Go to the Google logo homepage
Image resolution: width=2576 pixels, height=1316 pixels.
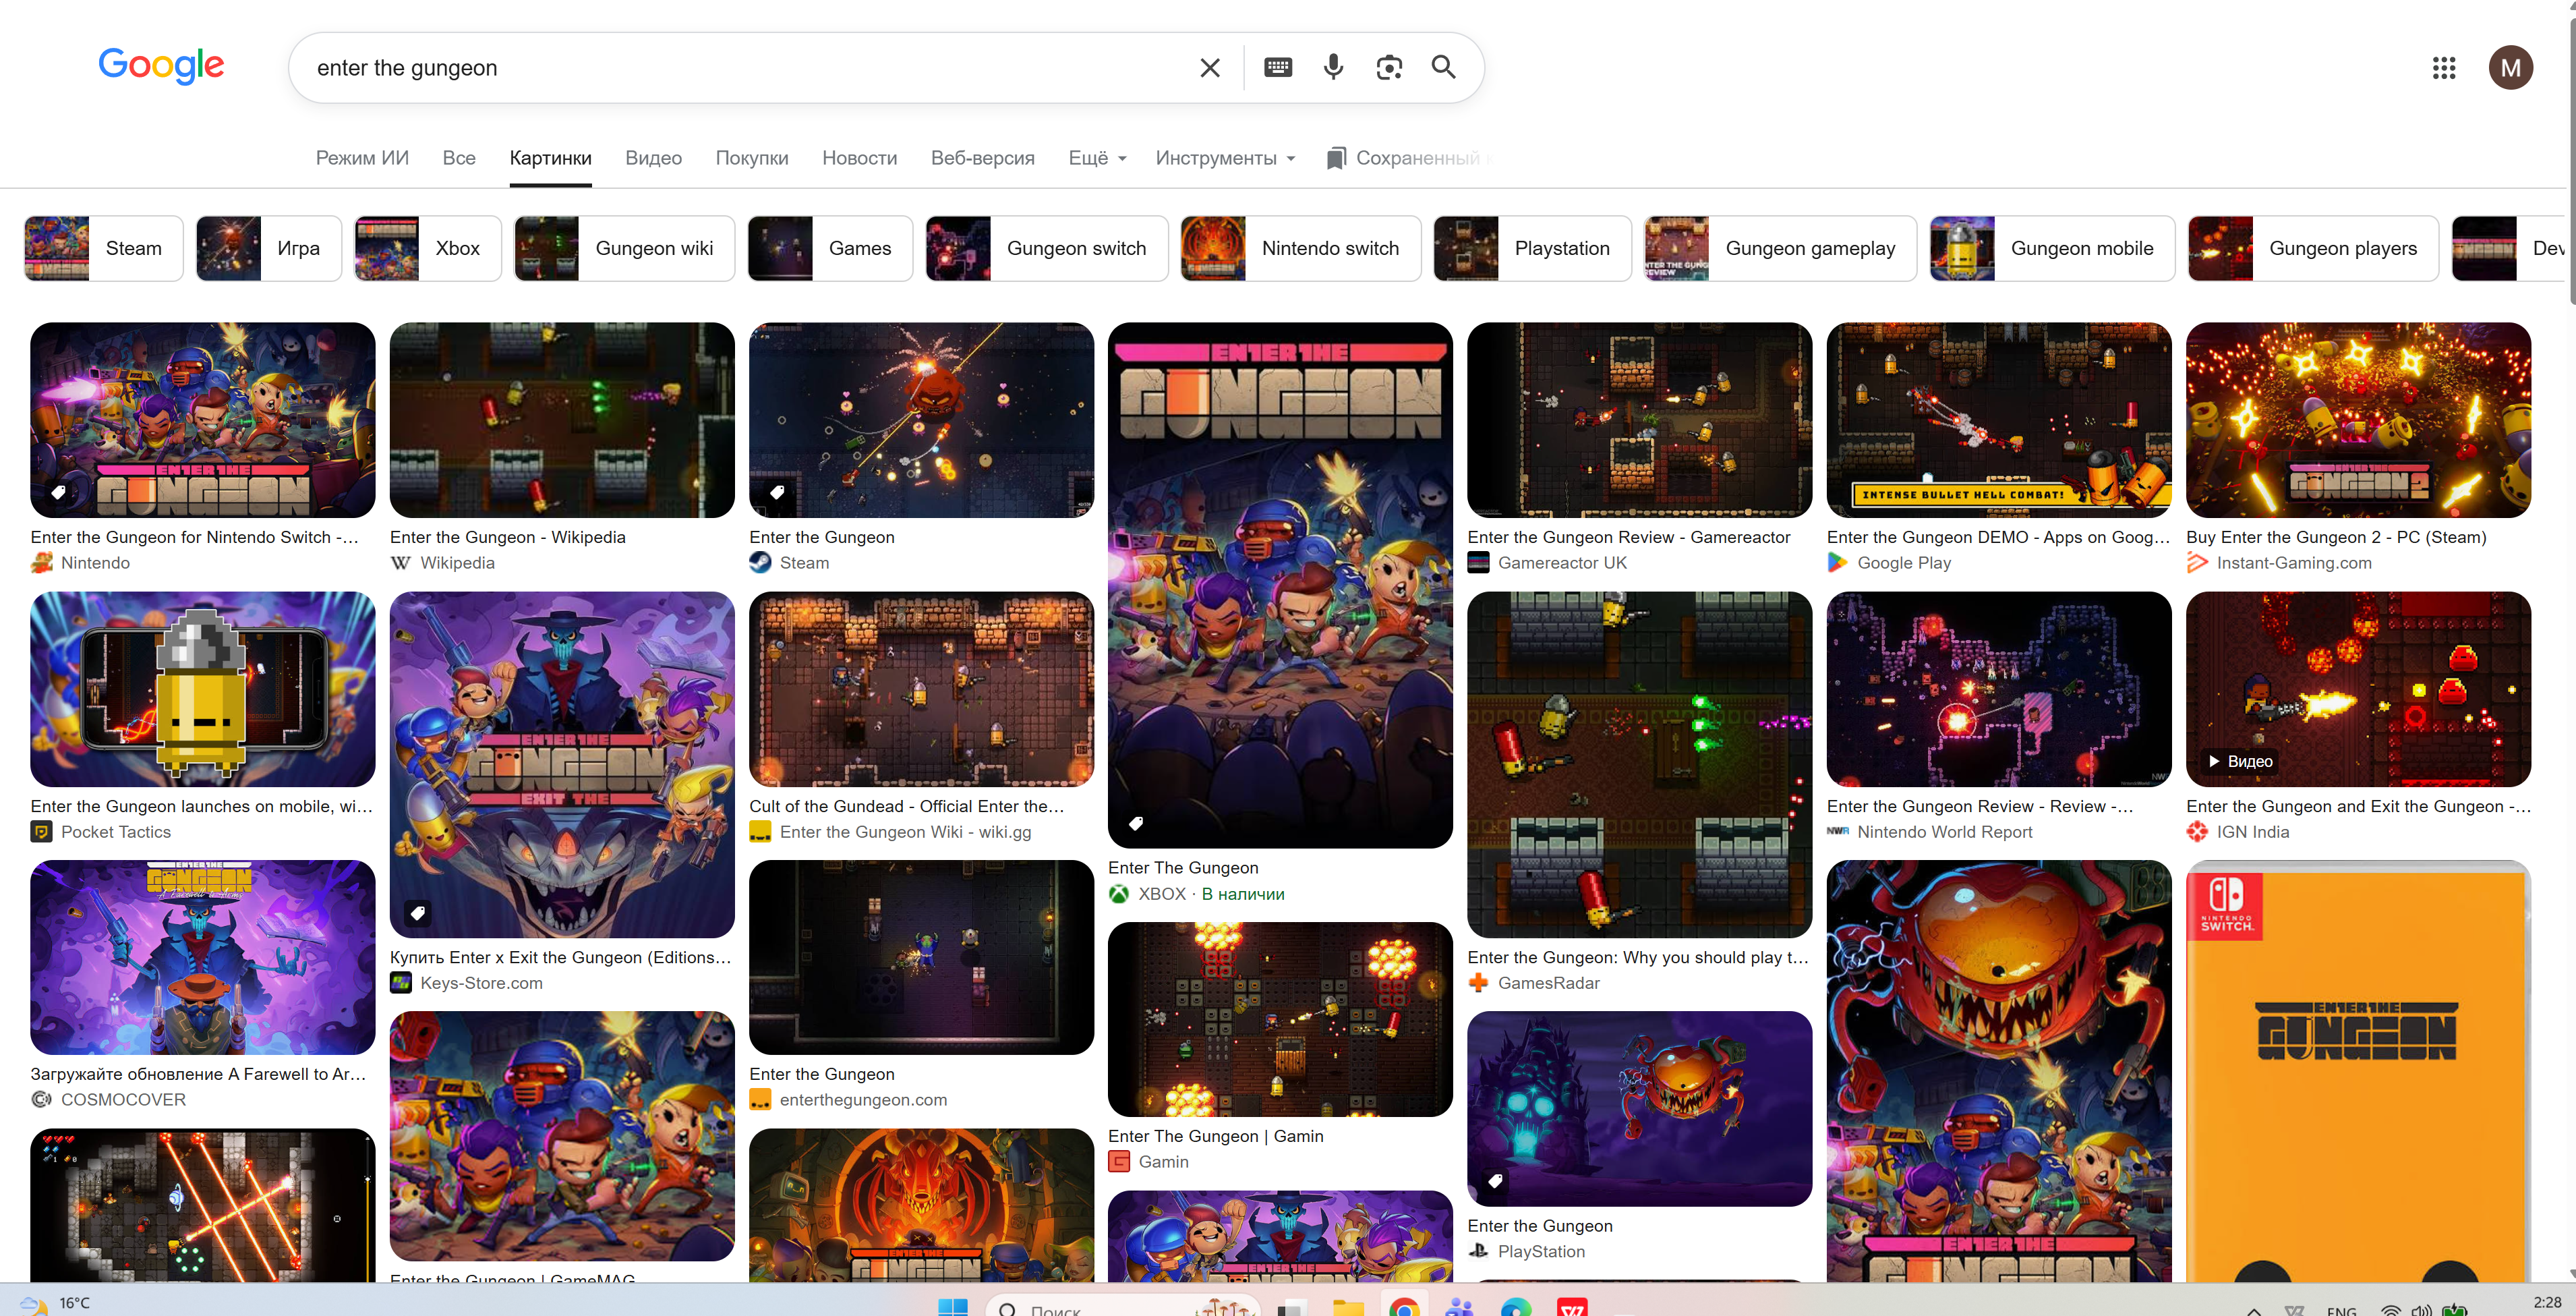(x=161, y=66)
